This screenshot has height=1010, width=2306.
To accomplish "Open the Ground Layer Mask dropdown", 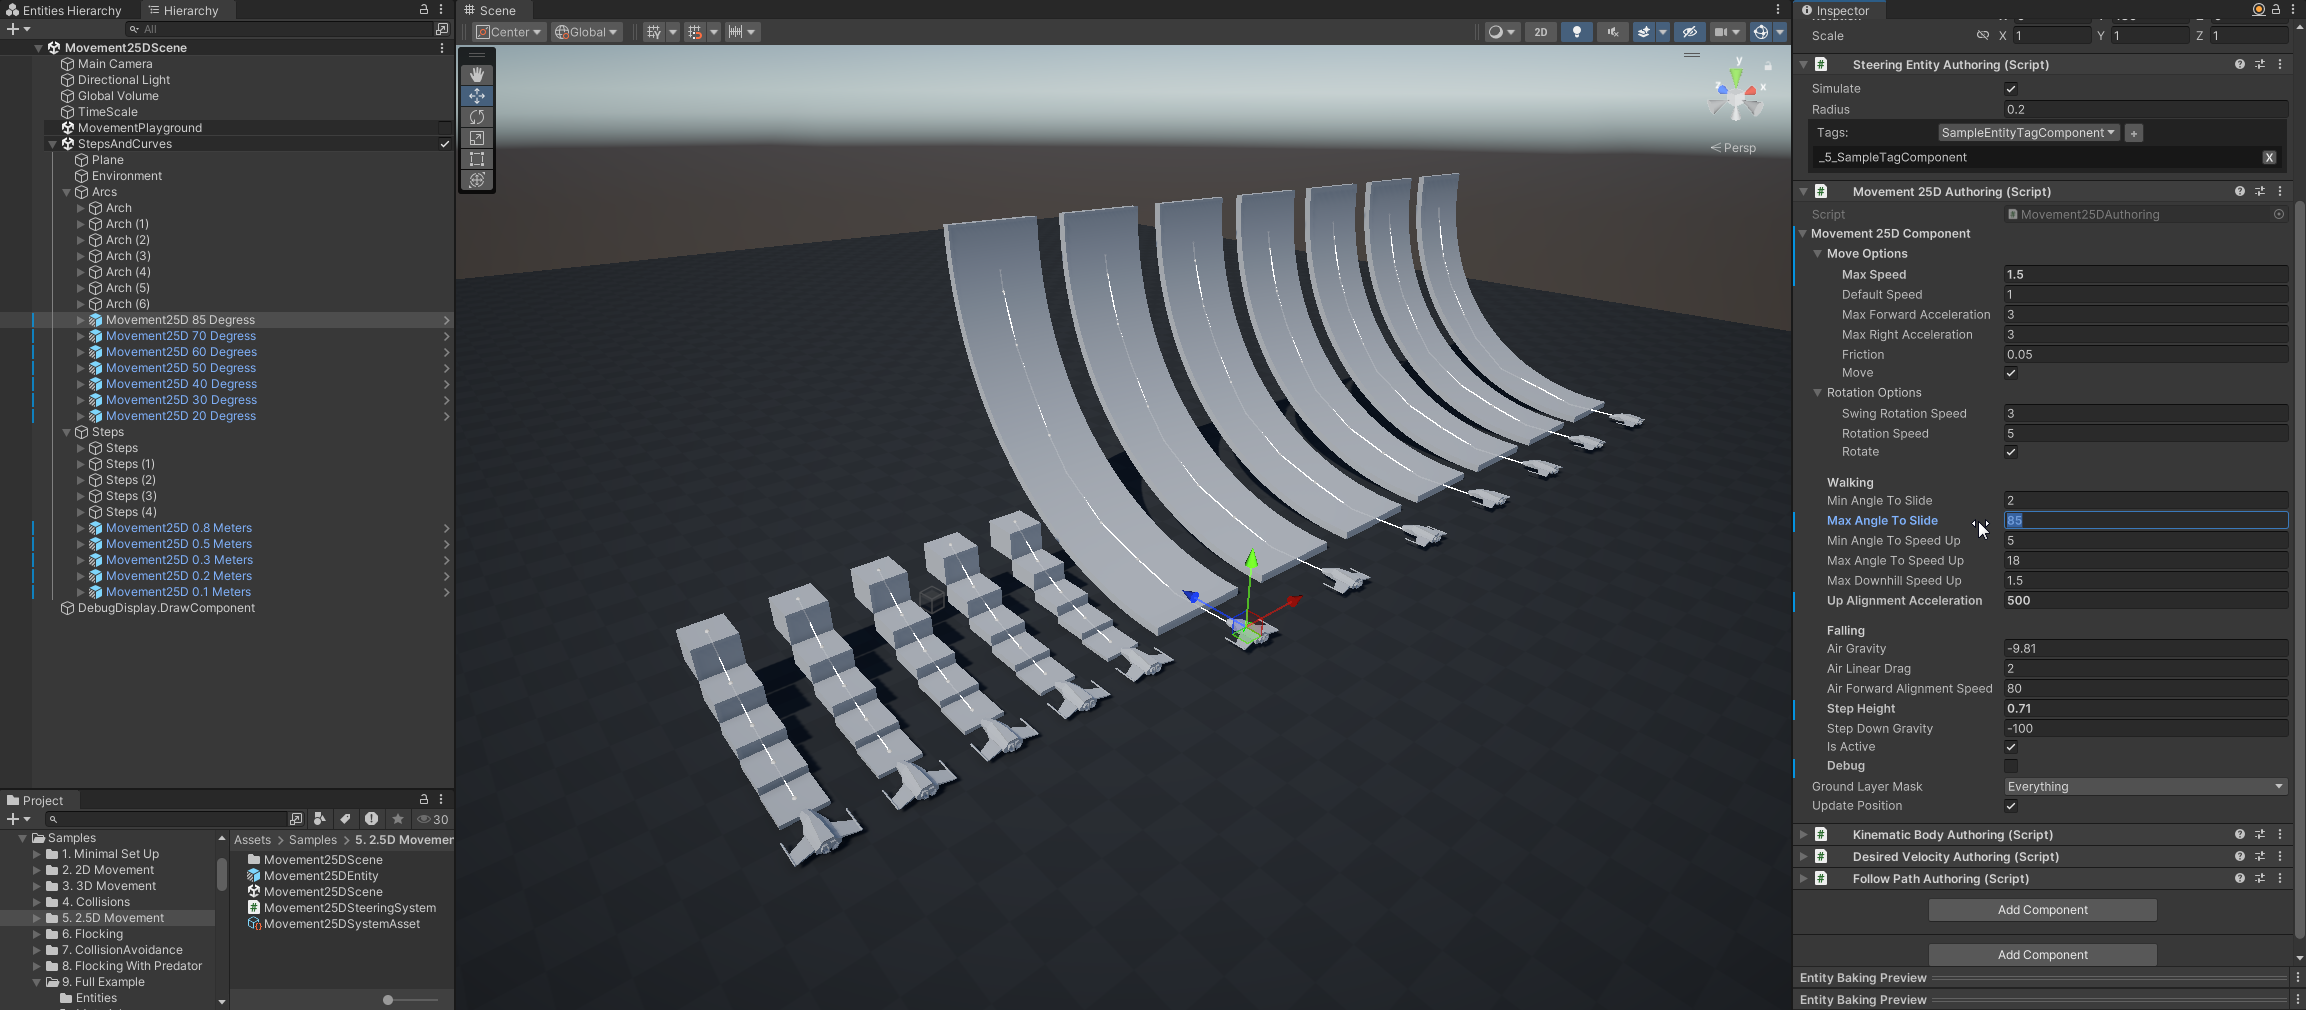I will tap(2145, 787).
